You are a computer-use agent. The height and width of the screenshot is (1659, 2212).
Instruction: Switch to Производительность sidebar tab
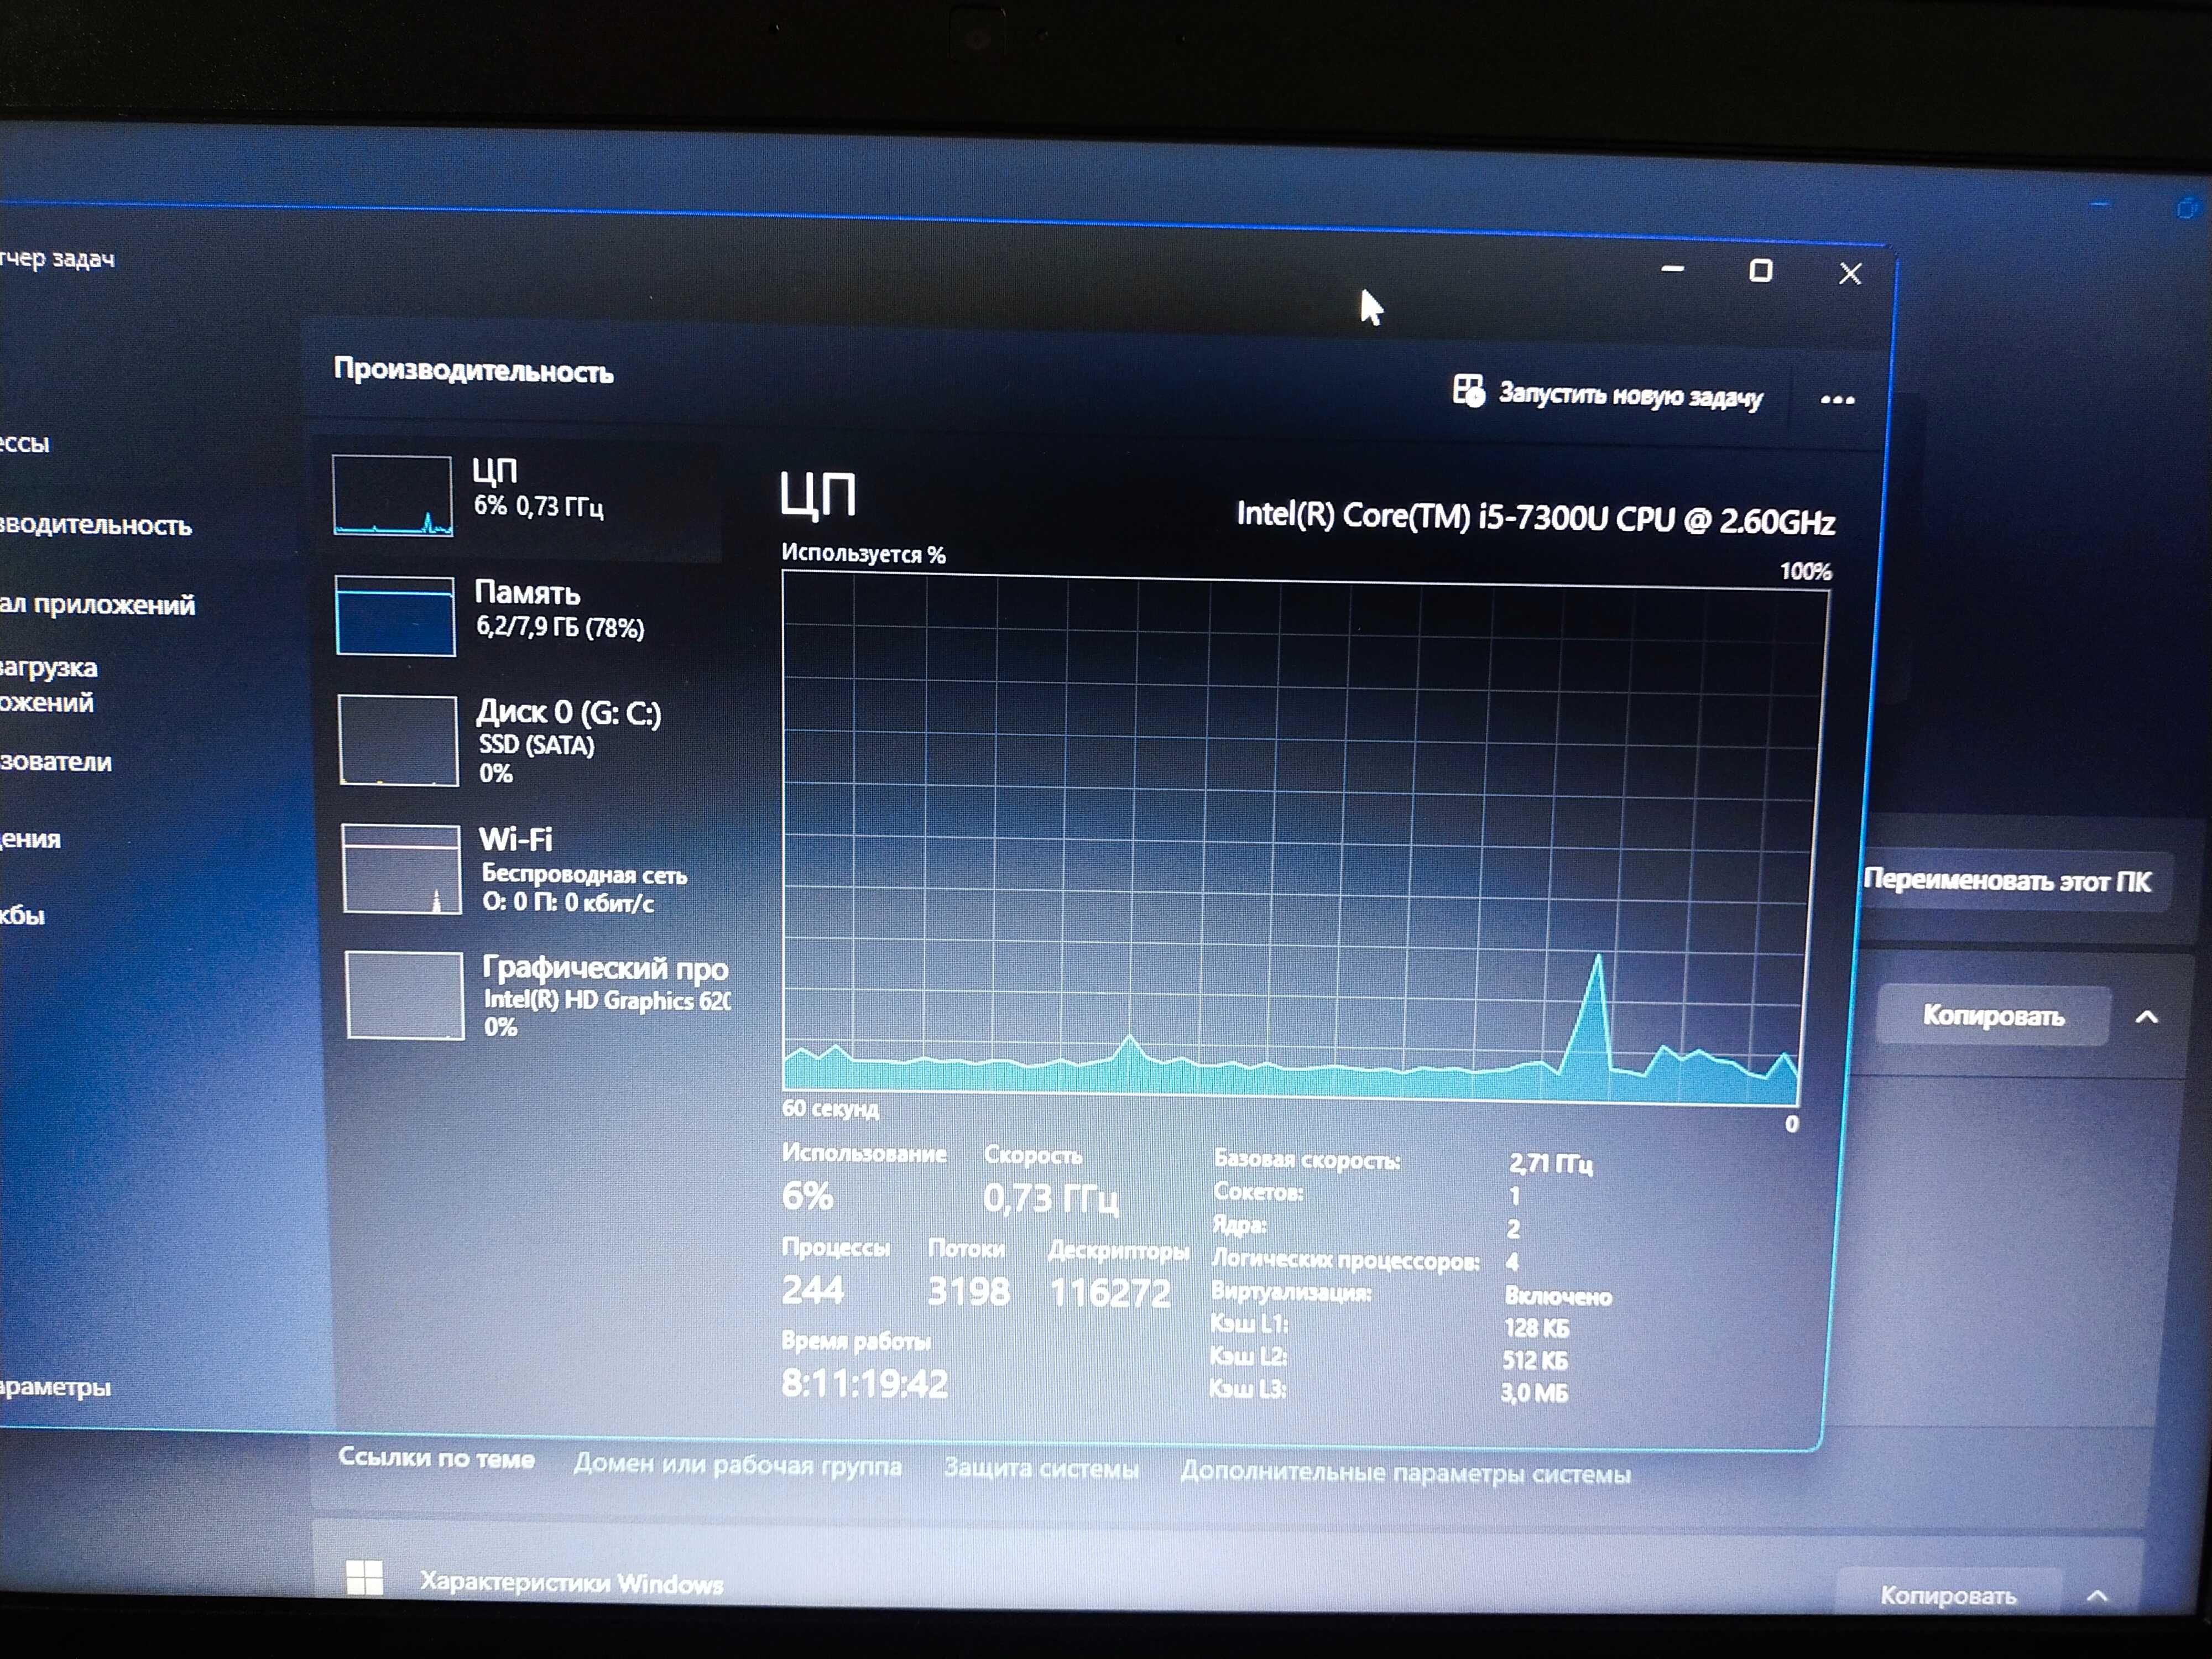coord(95,526)
